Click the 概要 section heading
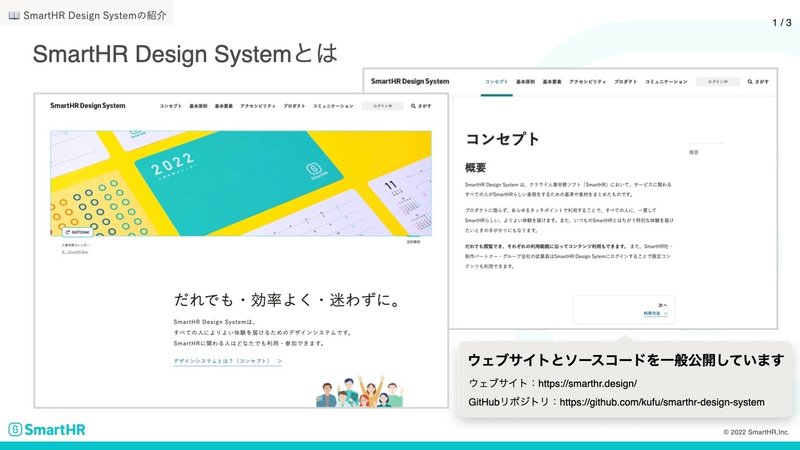The width and height of the screenshot is (800, 450). pos(476,167)
